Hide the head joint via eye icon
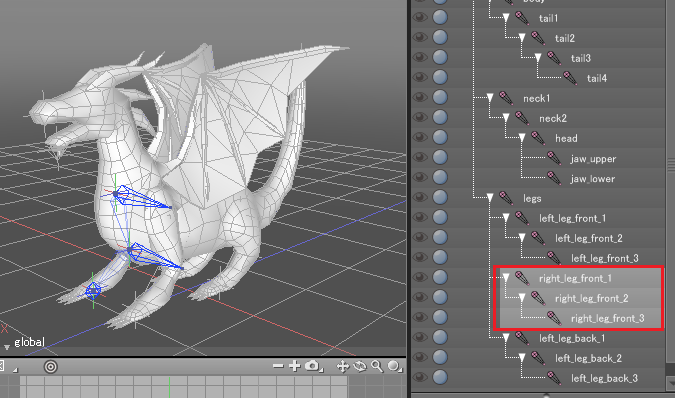Viewport: 678px width, 398px height. click(420, 138)
